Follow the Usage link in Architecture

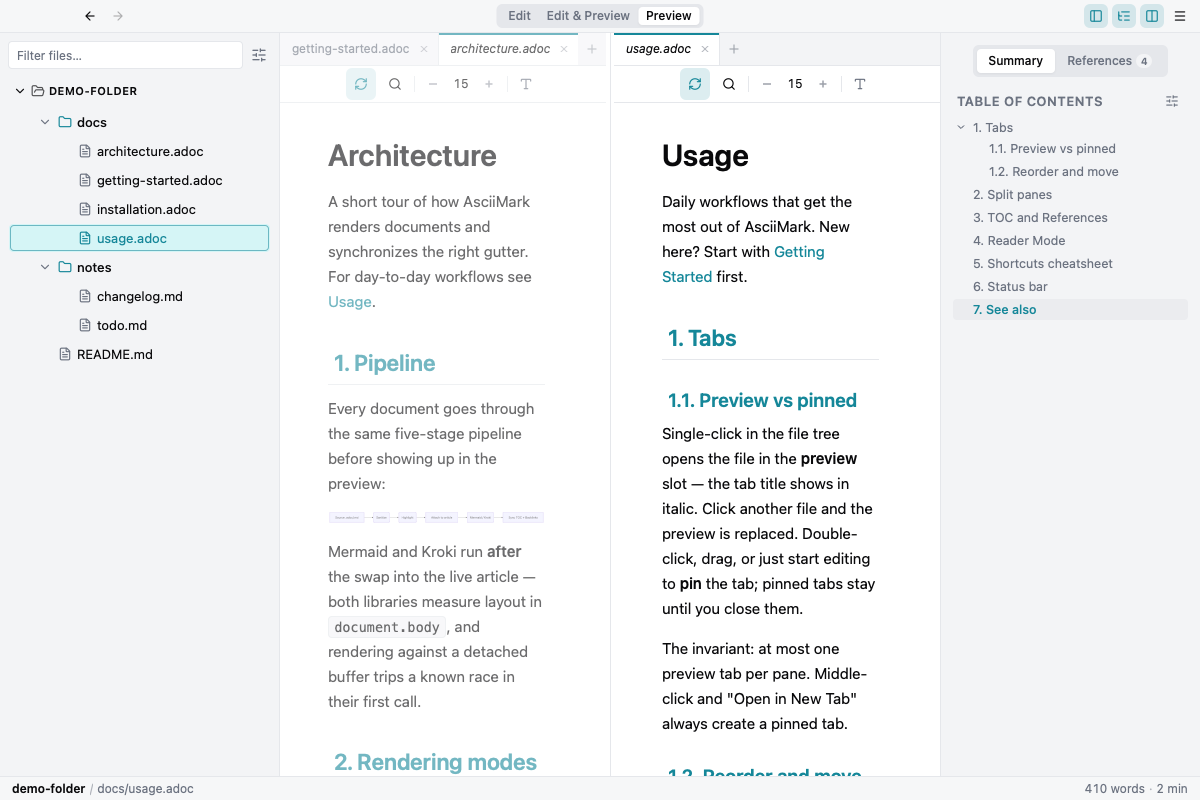pyautogui.click(x=350, y=302)
